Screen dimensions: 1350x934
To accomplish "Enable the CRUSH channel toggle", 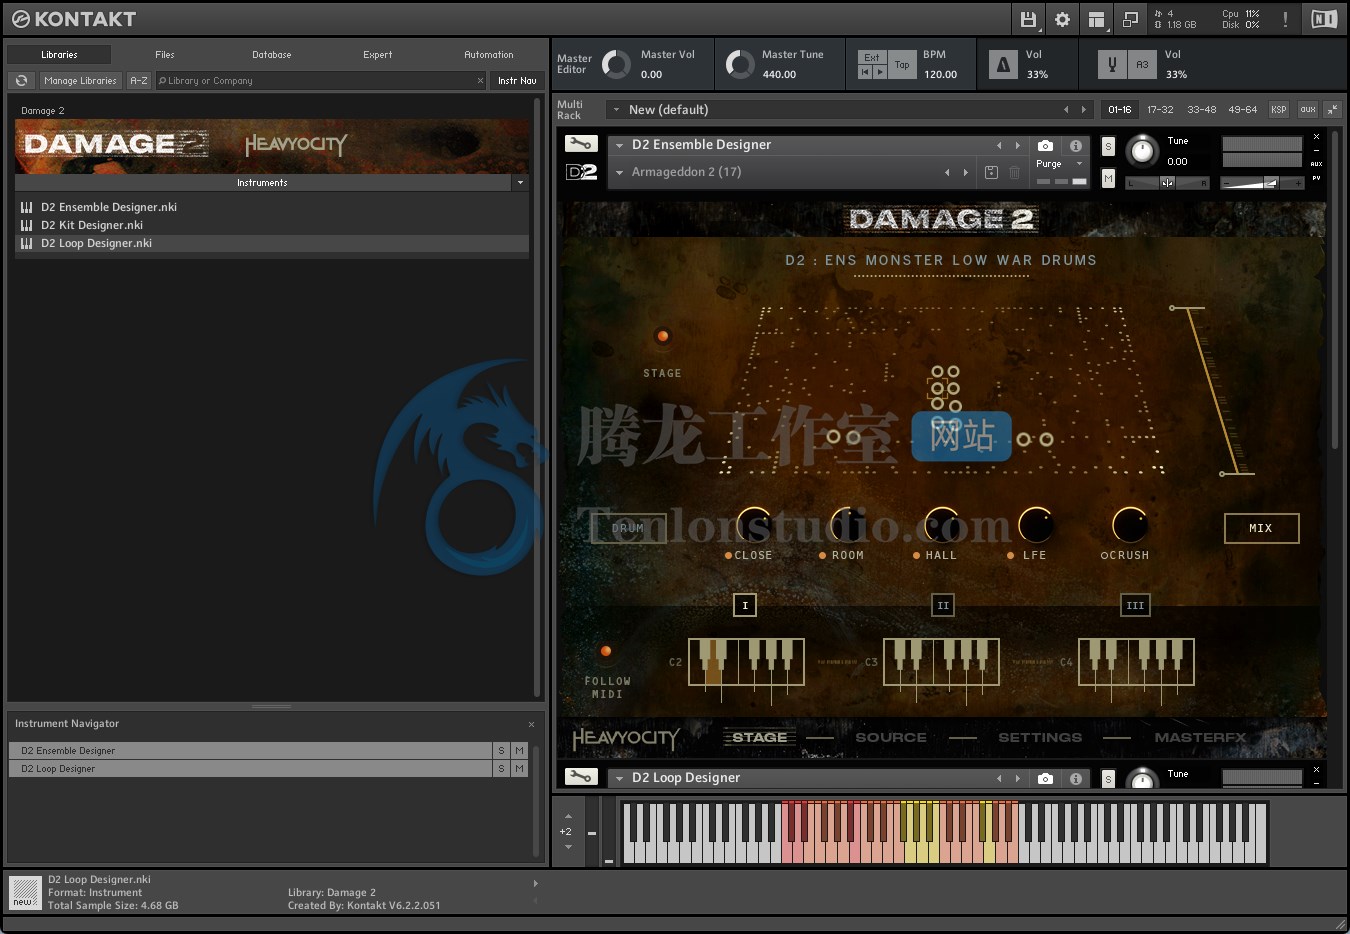I will [x=1105, y=555].
